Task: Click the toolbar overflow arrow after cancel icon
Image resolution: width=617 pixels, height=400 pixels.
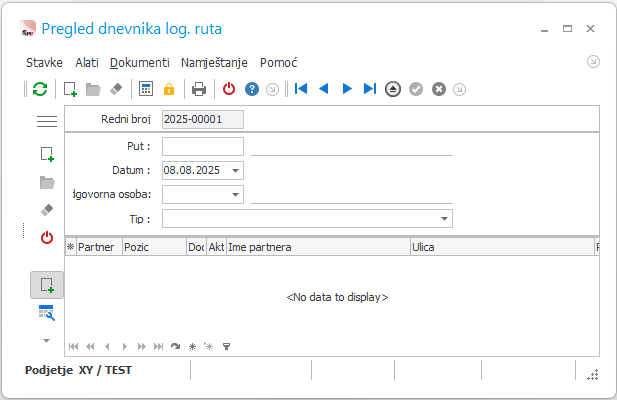Action: pos(459,90)
